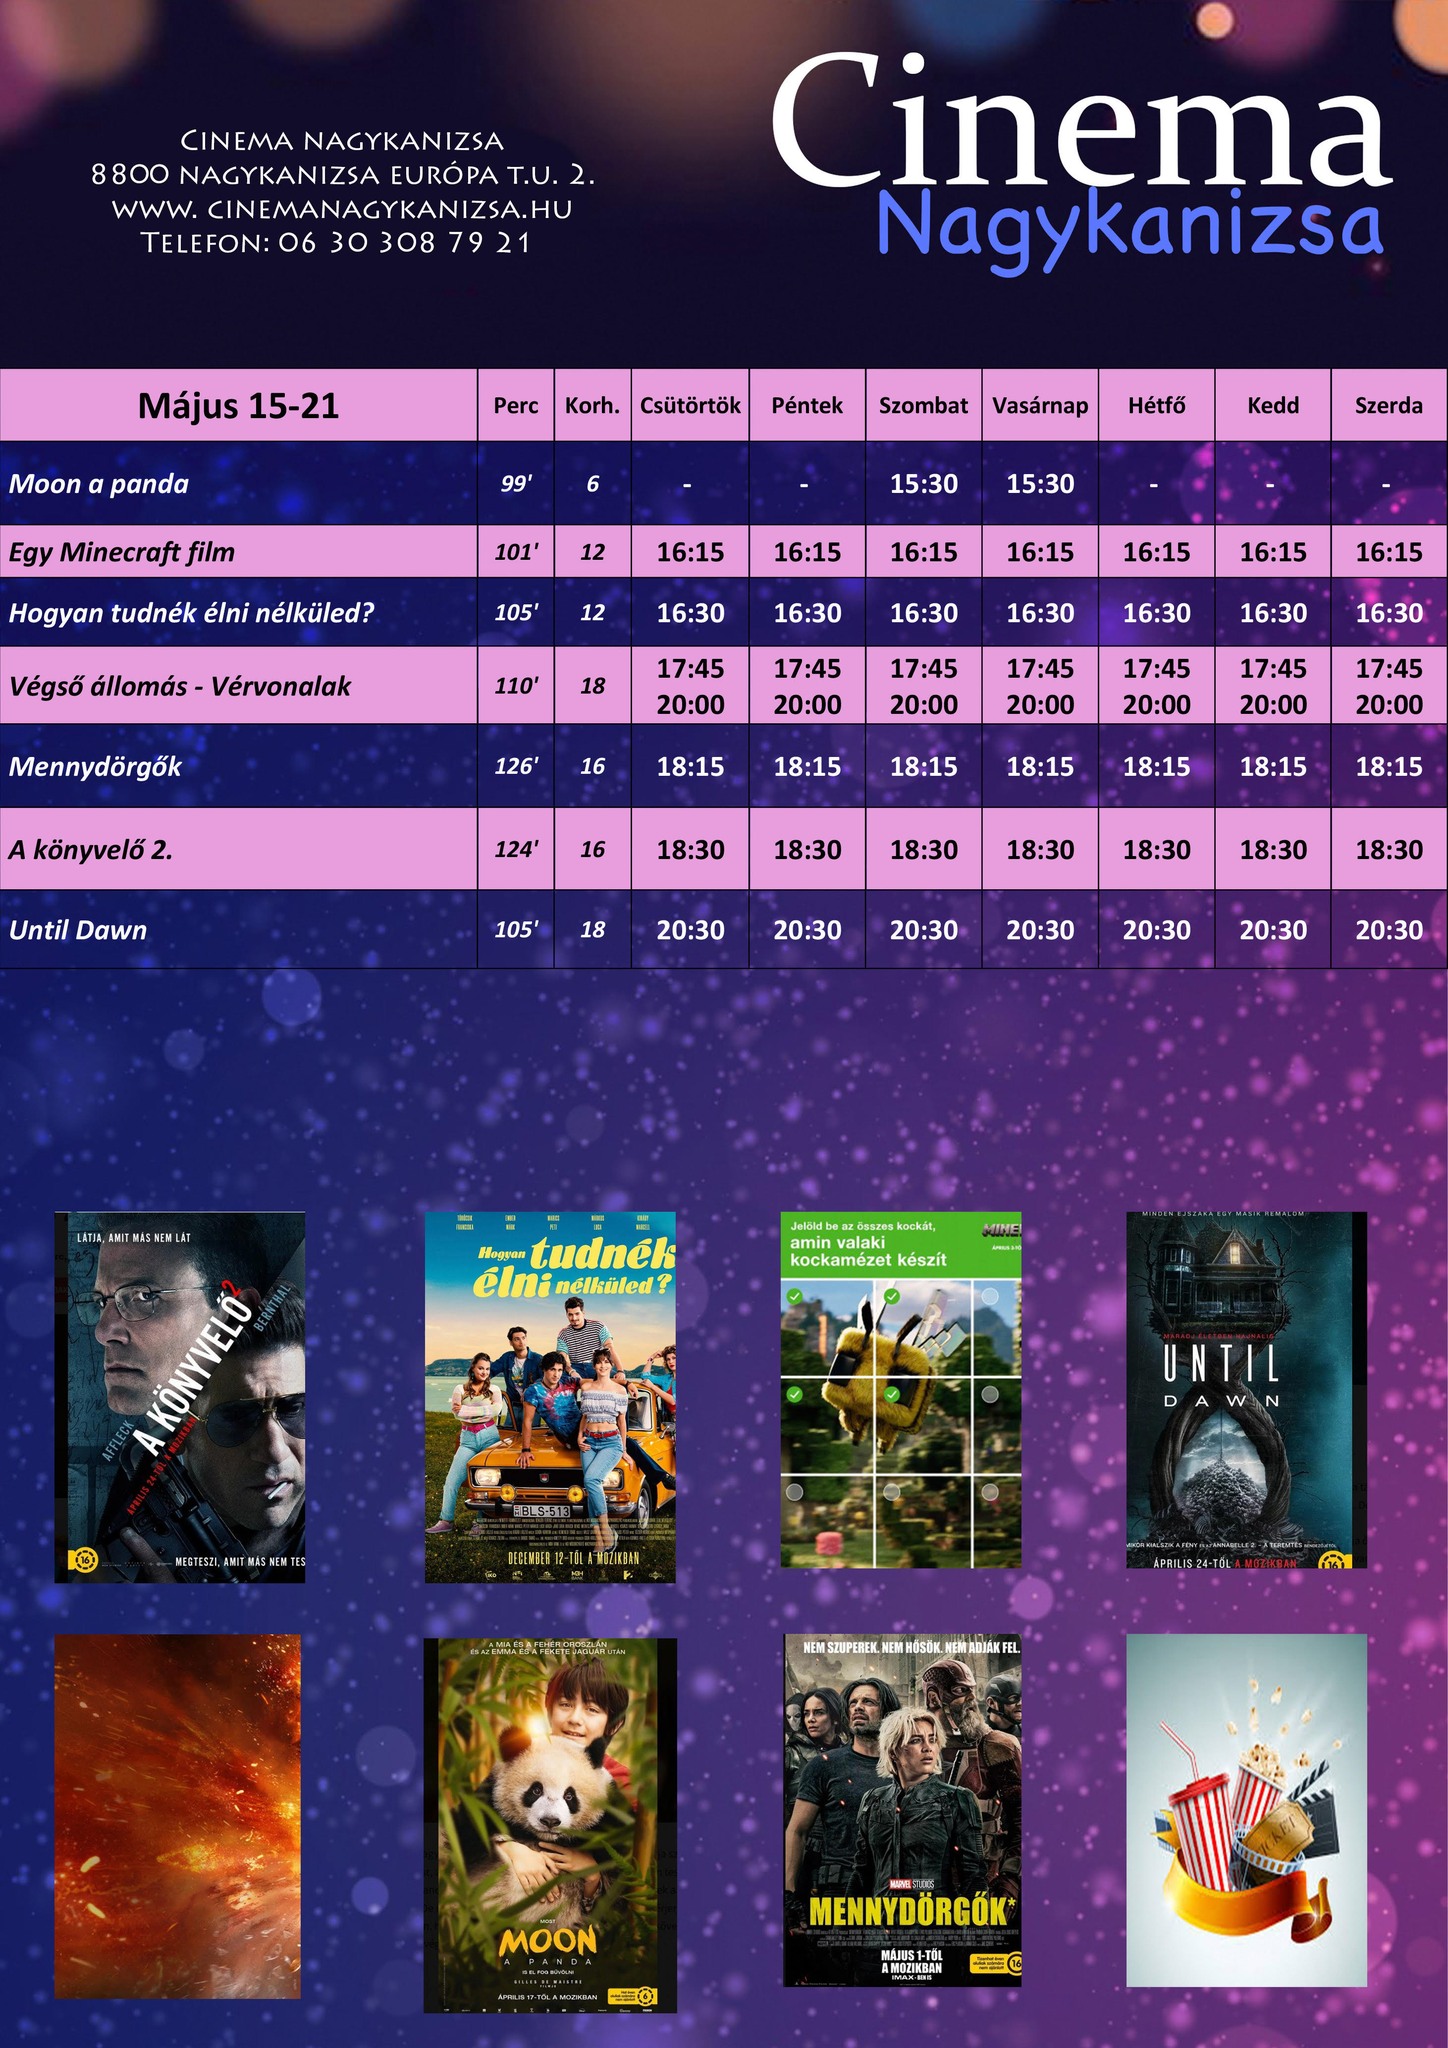Click the Hétfő column header
The height and width of the screenshot is (2048, 1448).
pos(1157,405)
